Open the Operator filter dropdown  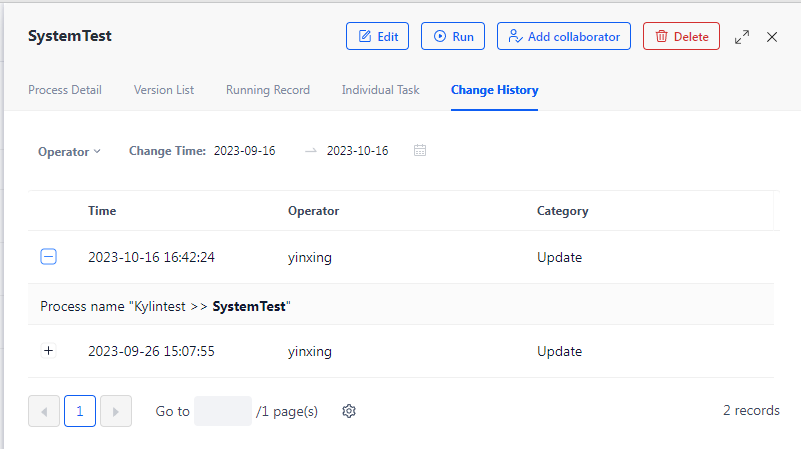click(x=69, y=152)
